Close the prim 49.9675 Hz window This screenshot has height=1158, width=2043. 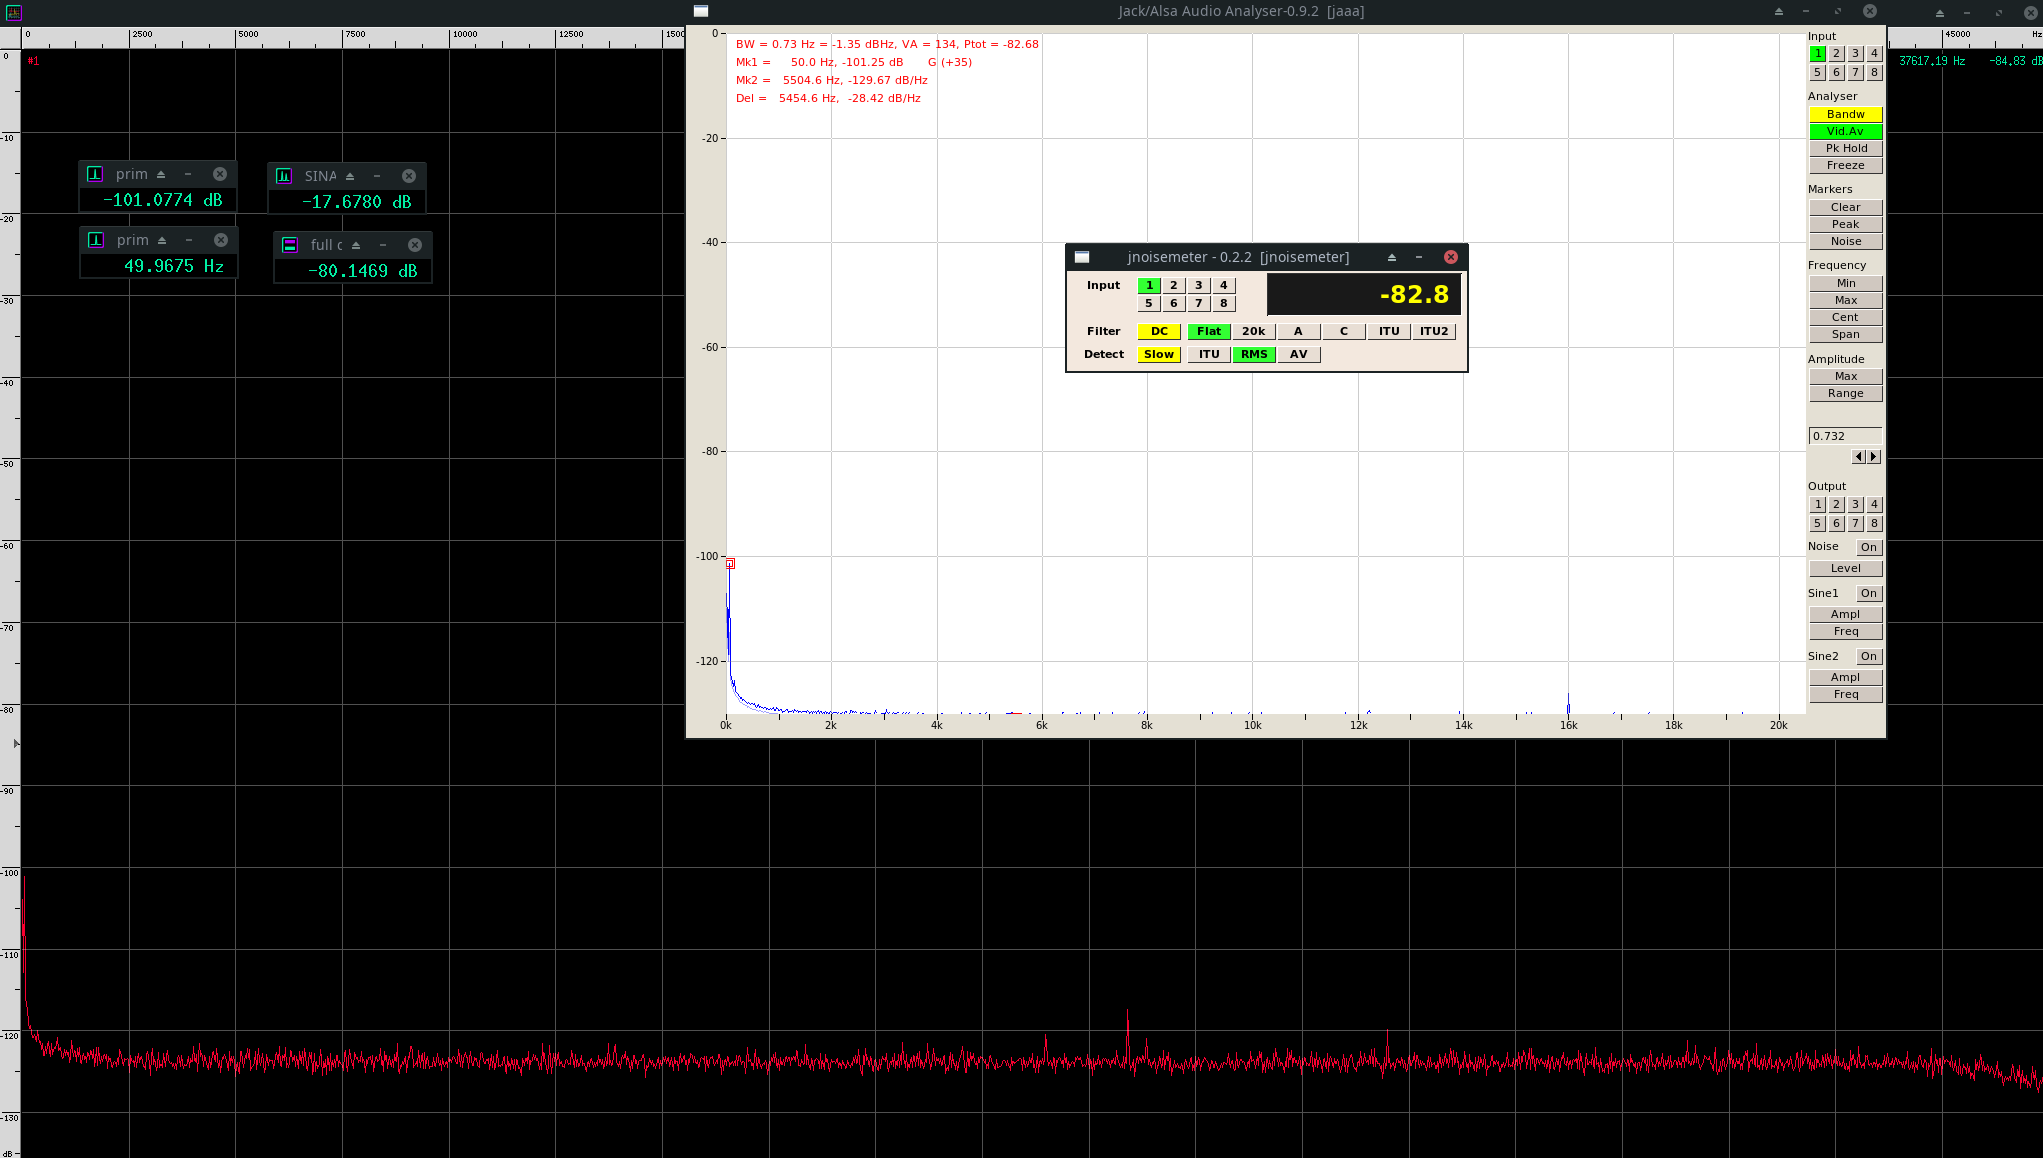point(221,240)
